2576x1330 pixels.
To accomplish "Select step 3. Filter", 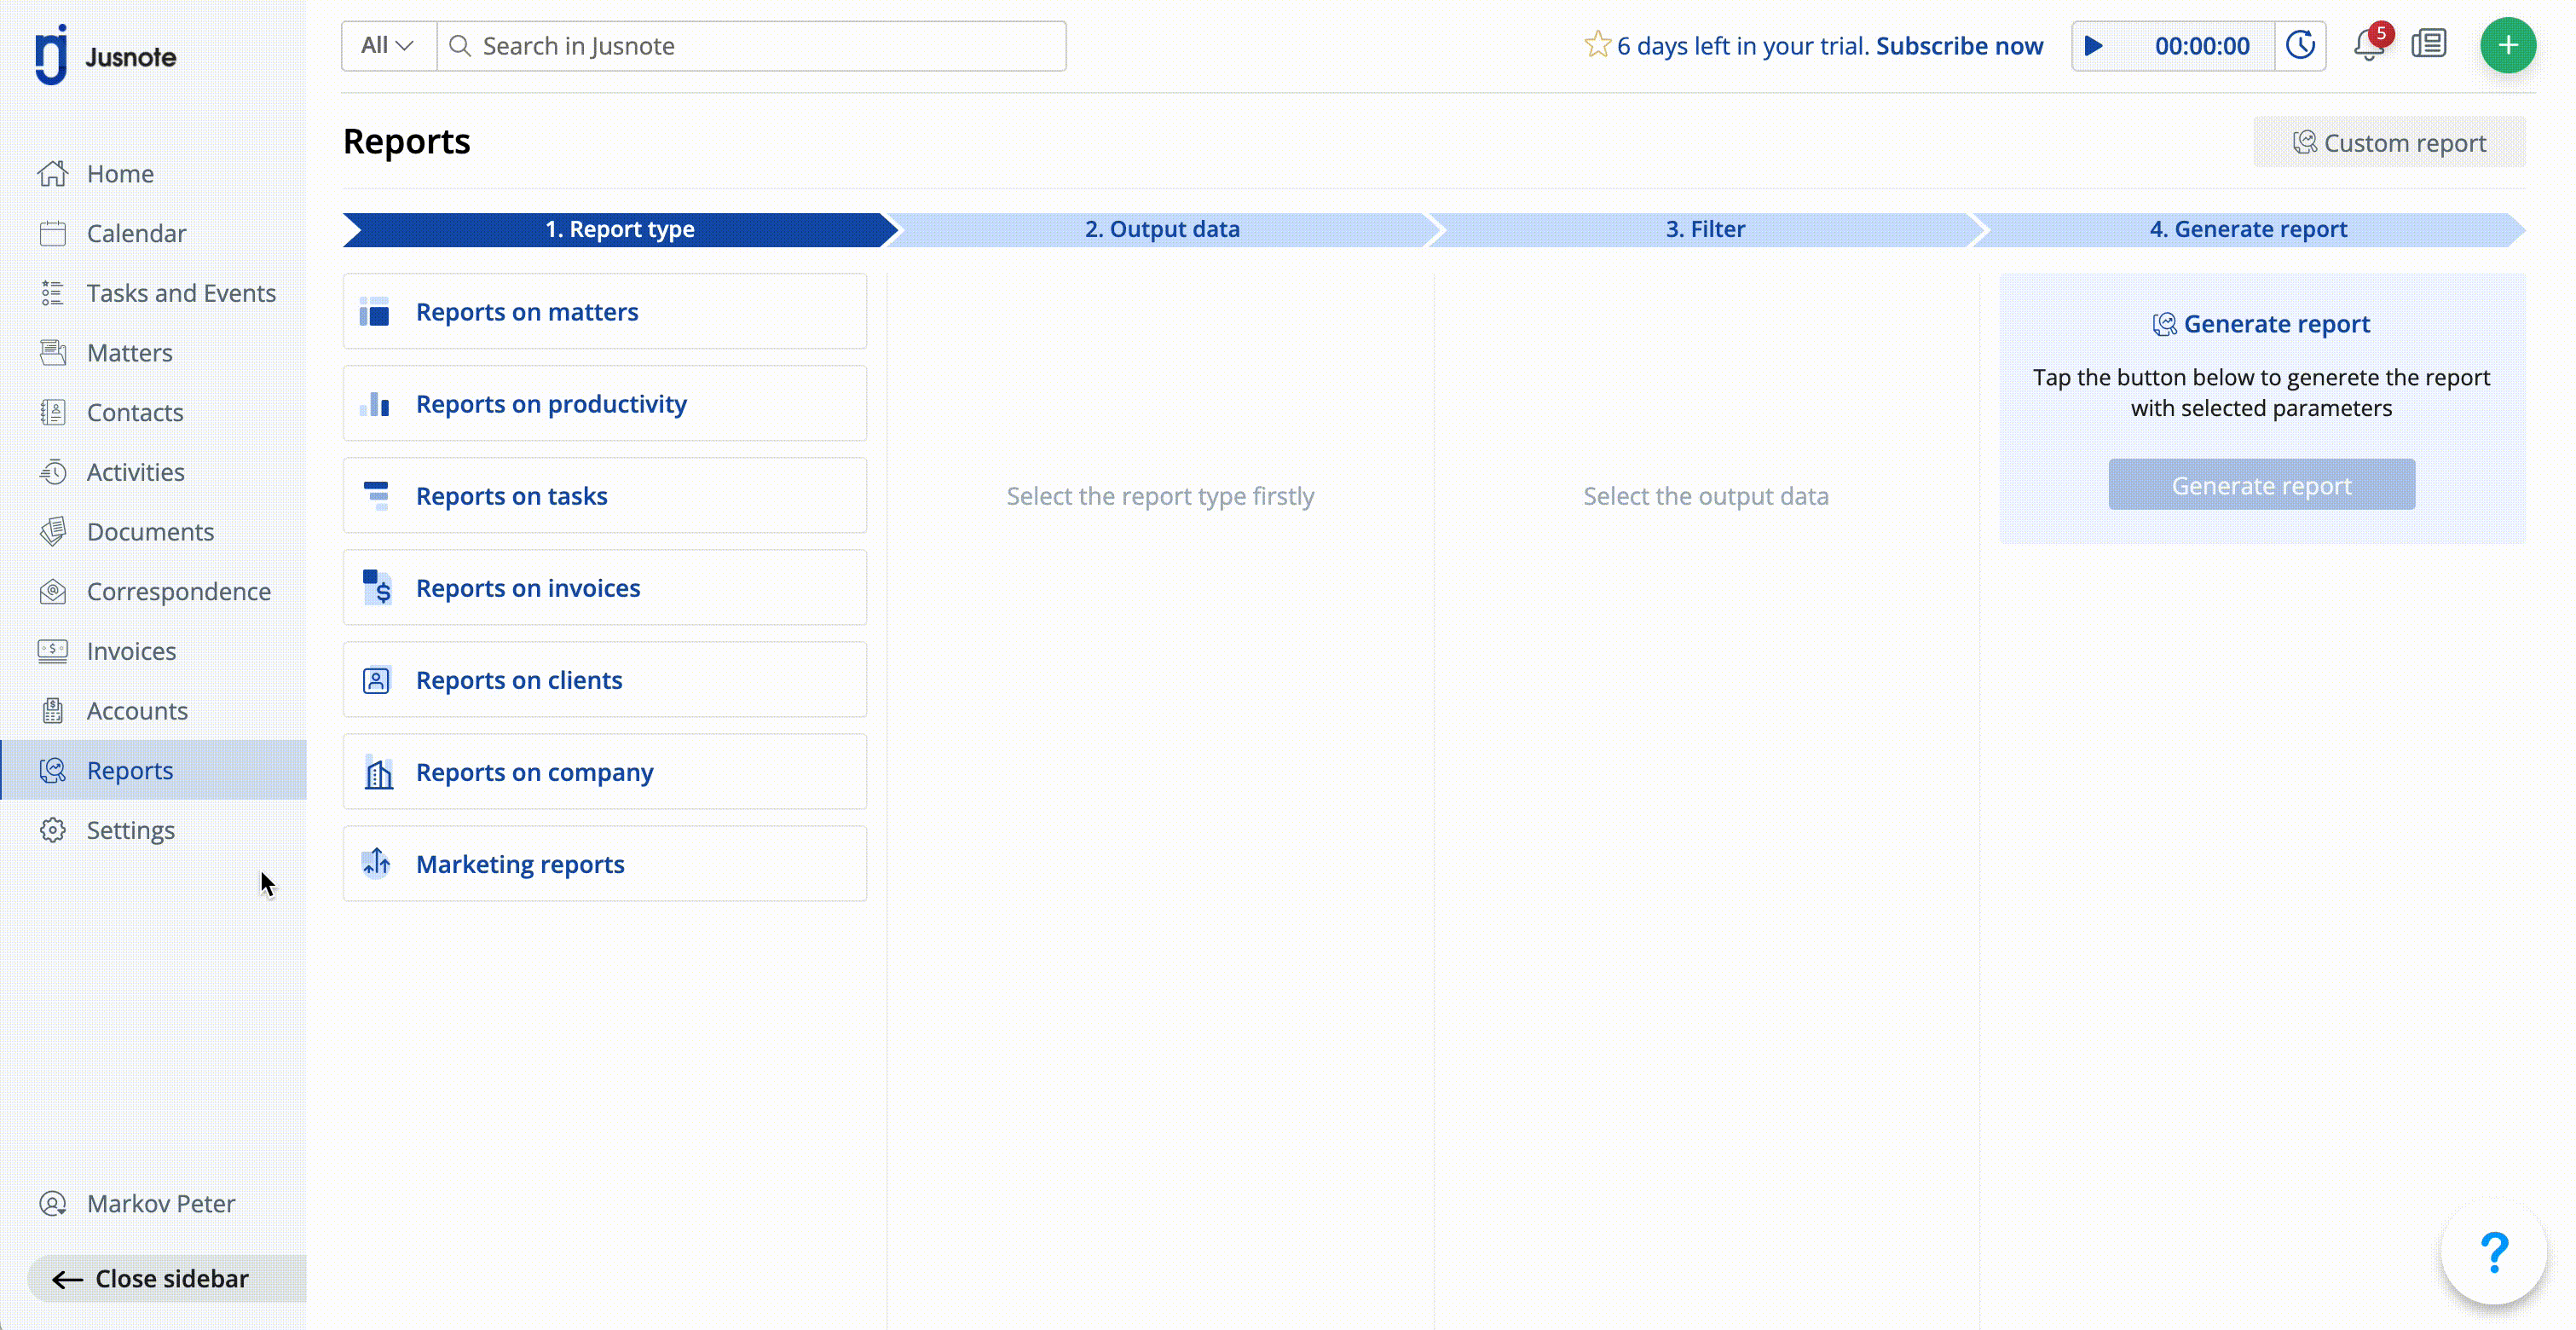I will coord(1705,229).
